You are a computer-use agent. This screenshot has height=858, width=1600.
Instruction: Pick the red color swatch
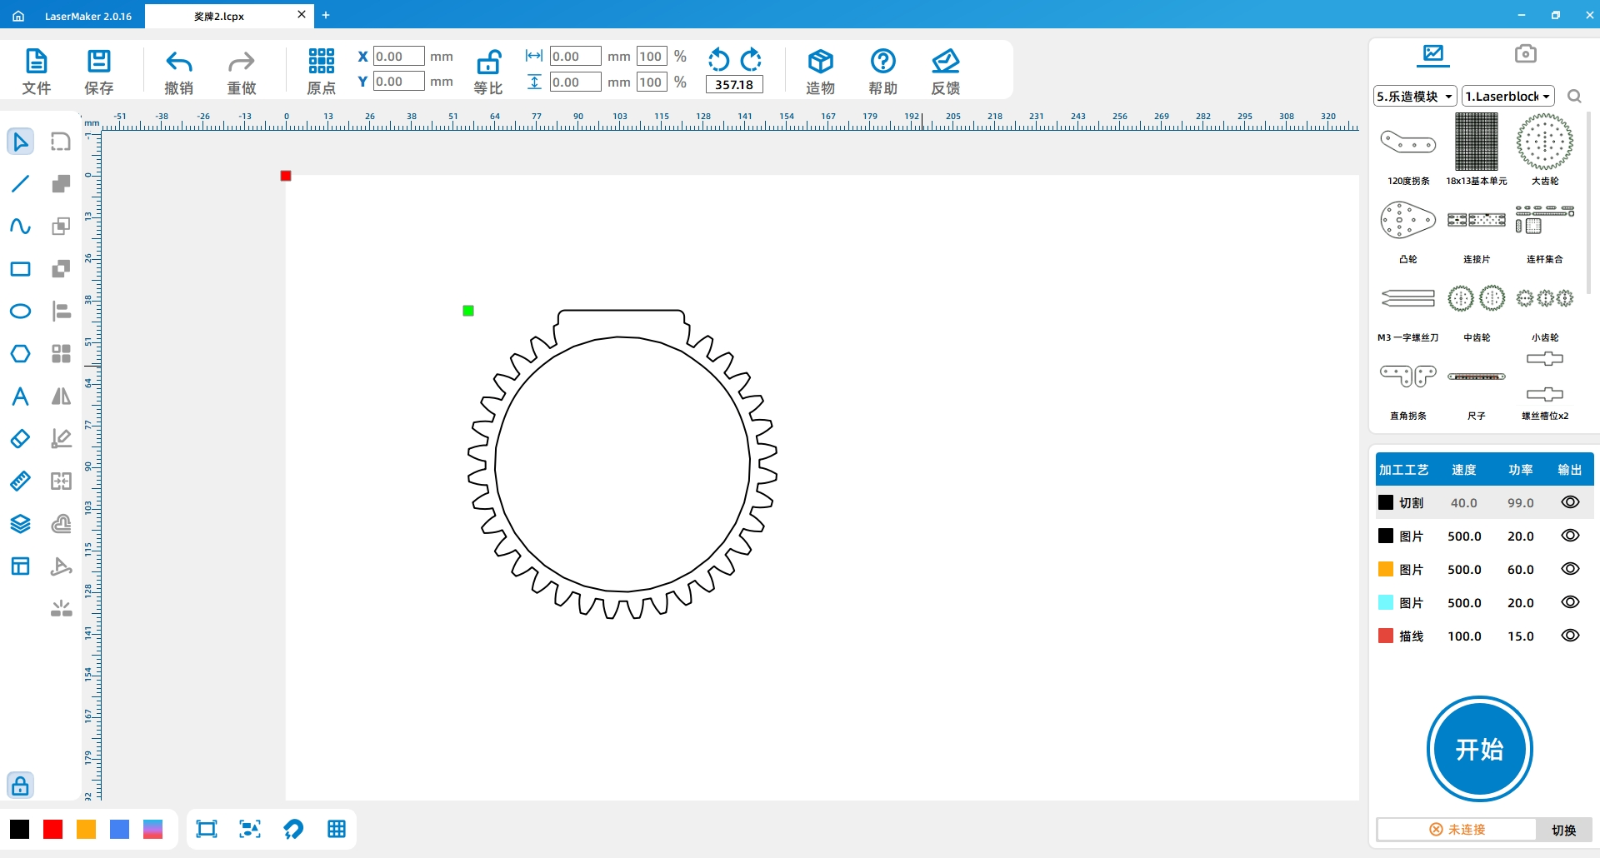click(53, 829)
